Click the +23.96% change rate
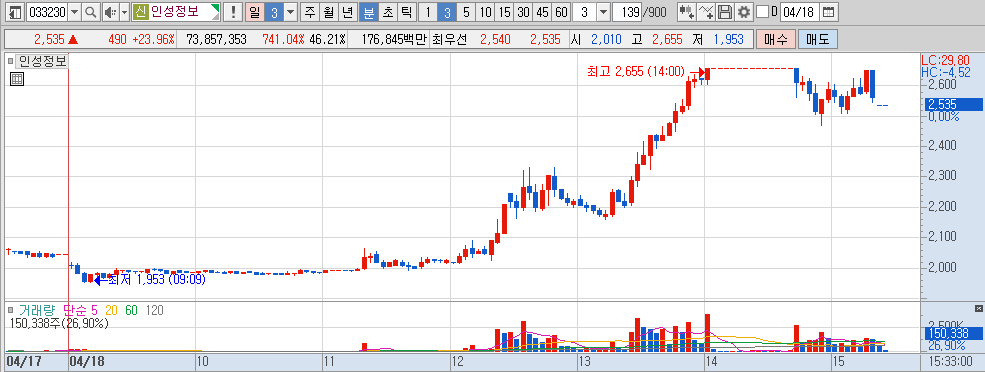 pos(153,40)
